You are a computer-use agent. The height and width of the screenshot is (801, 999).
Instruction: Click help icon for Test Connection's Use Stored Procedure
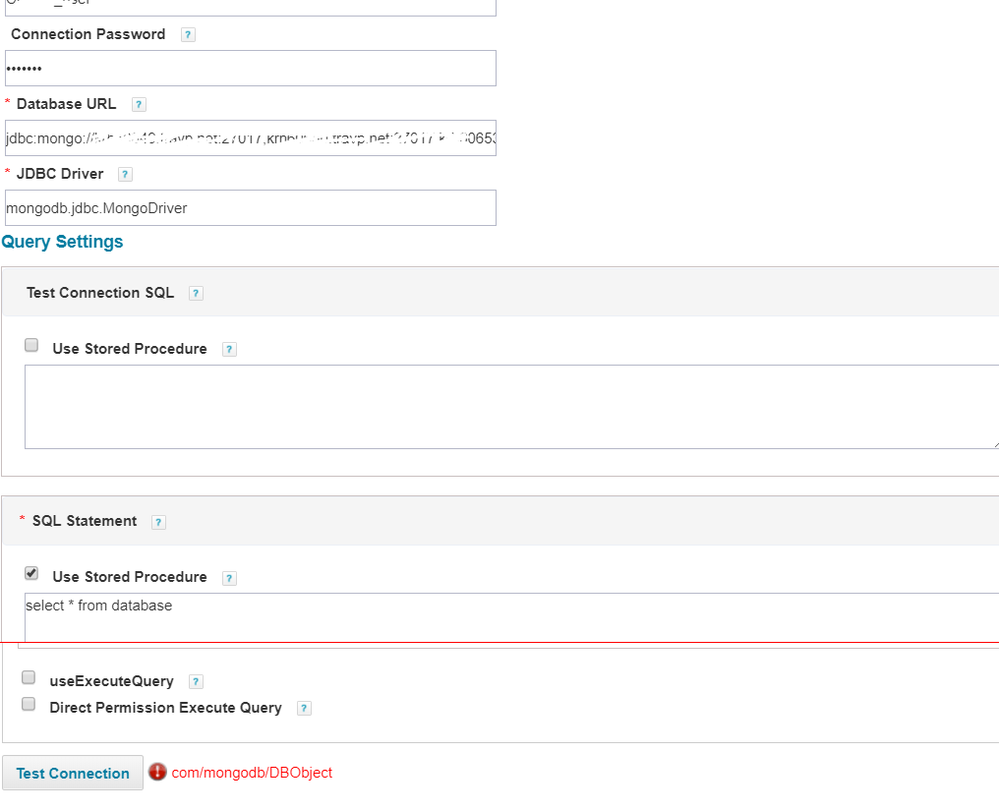tap(229, 350)
